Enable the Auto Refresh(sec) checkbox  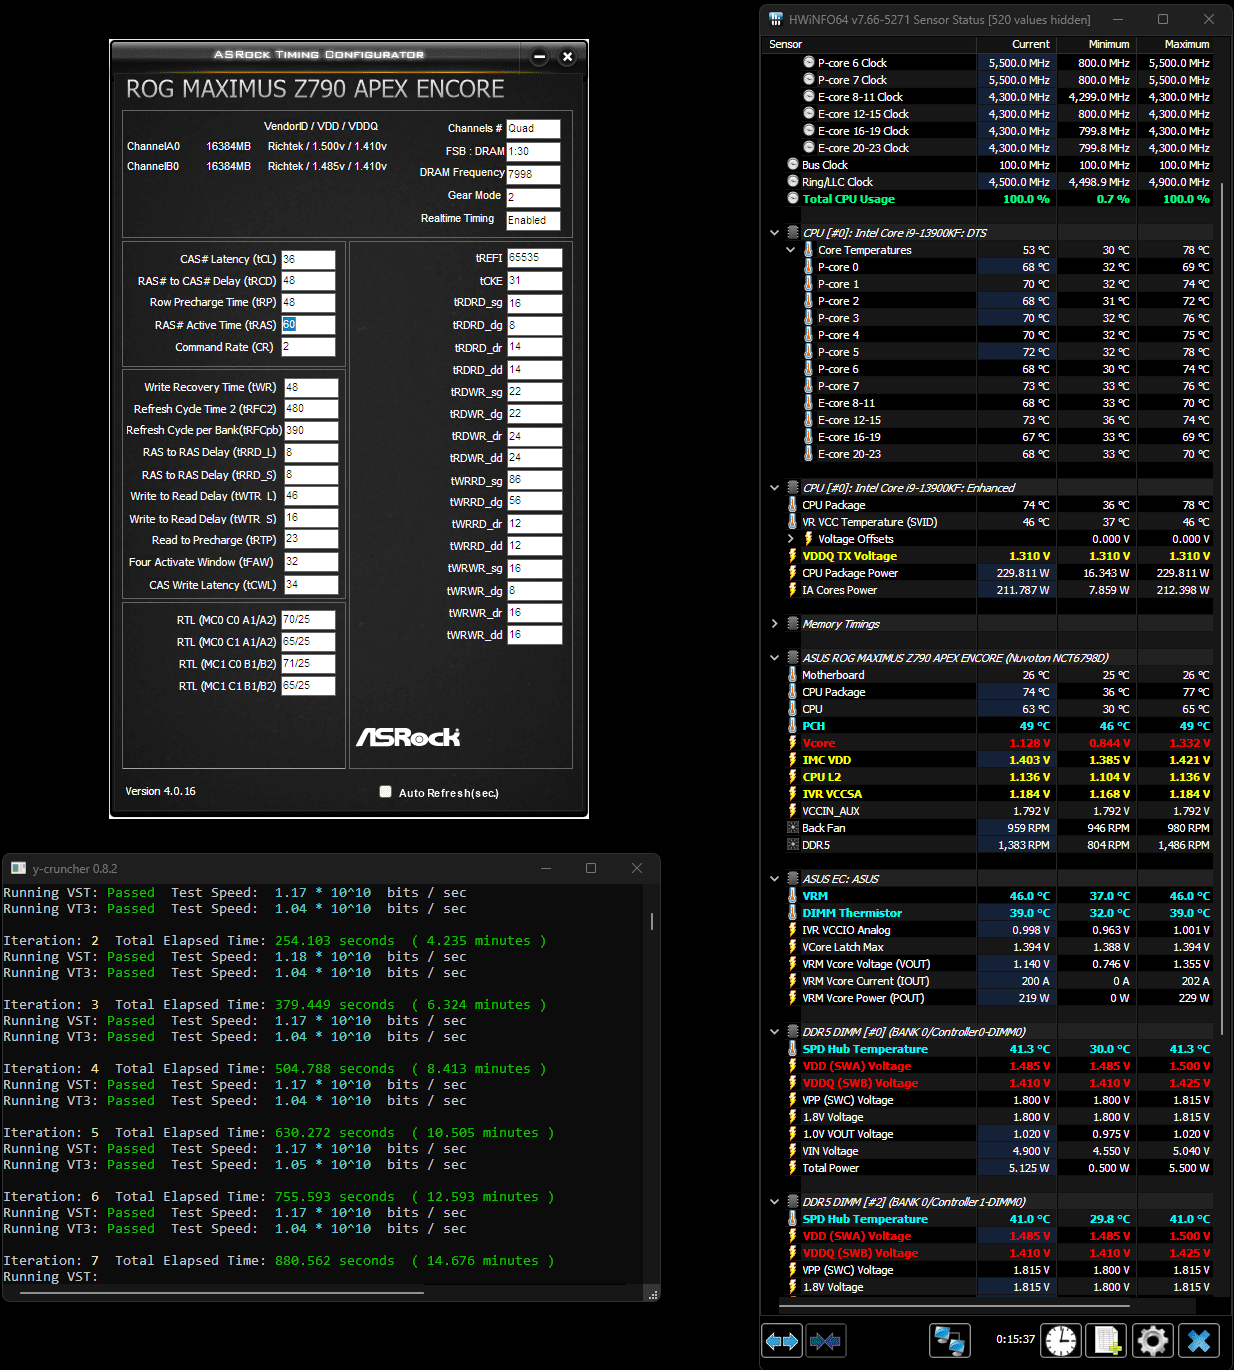coord(385,792)
